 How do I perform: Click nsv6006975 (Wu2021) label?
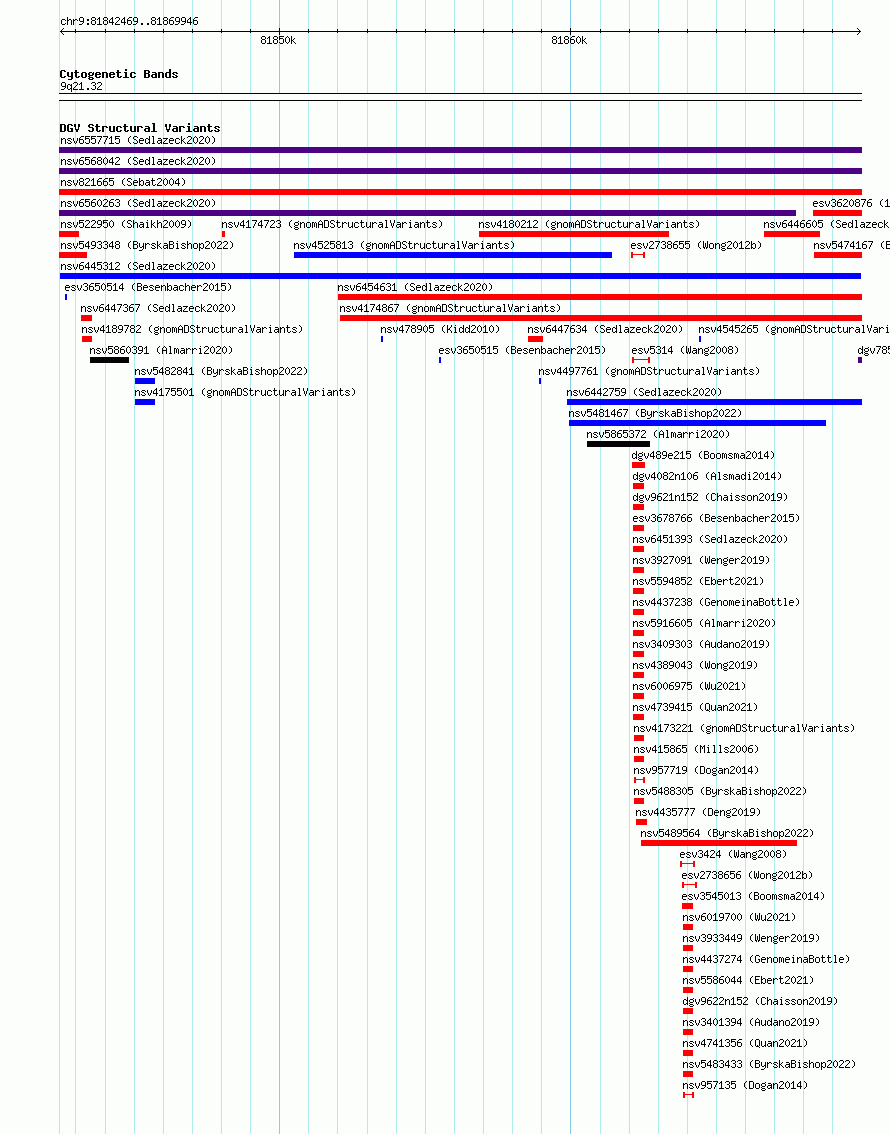689,686
